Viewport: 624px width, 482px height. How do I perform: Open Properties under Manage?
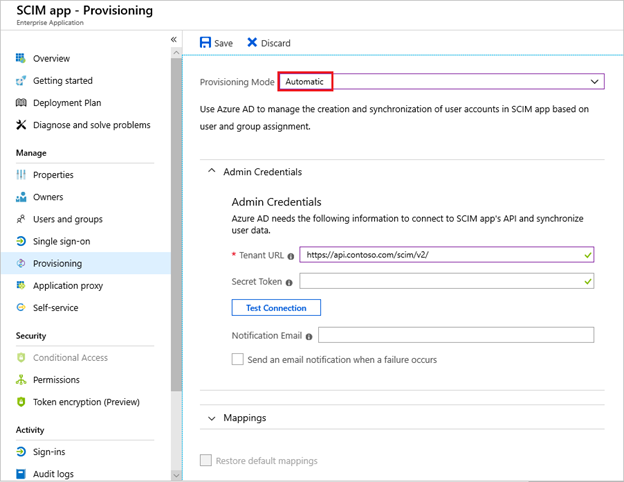click(x=53, y=175)
